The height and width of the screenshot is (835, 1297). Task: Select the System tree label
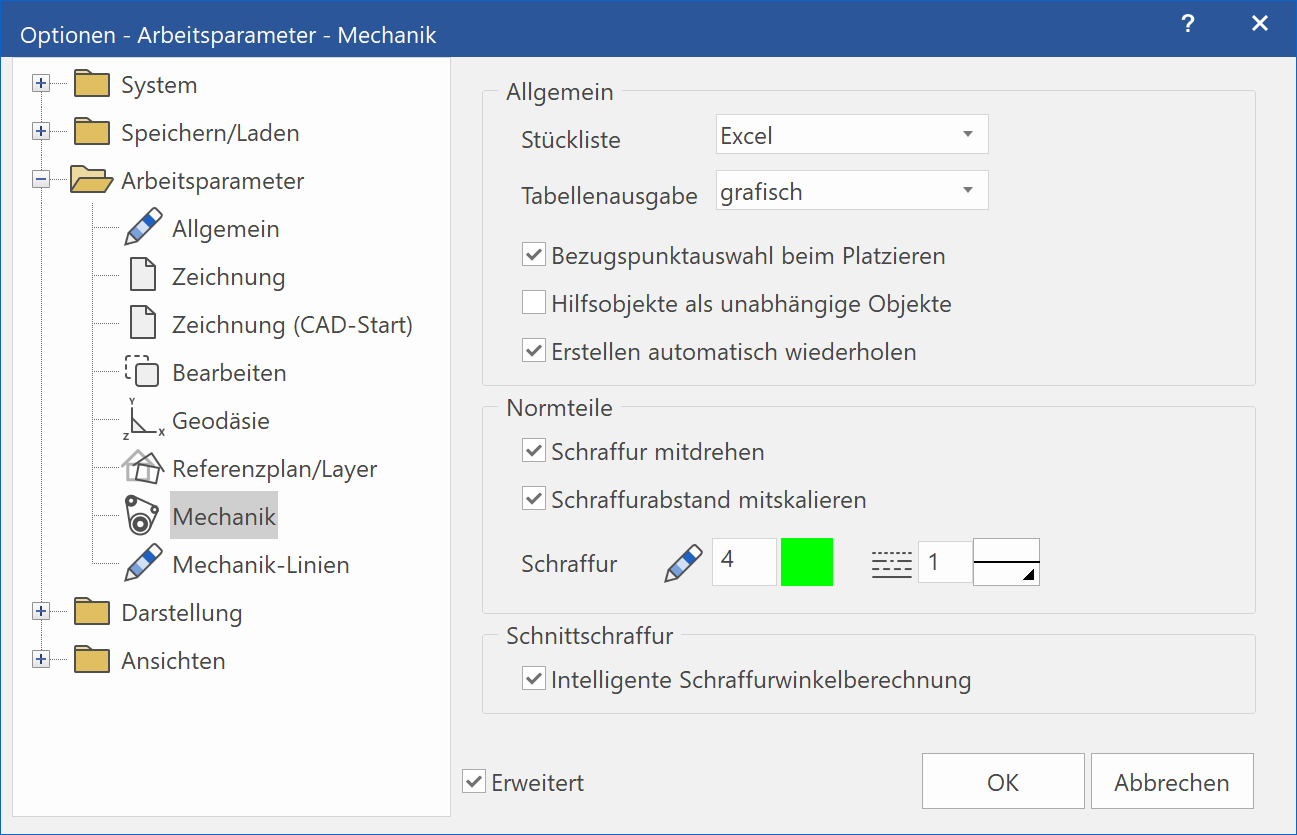tap(159, 85)
